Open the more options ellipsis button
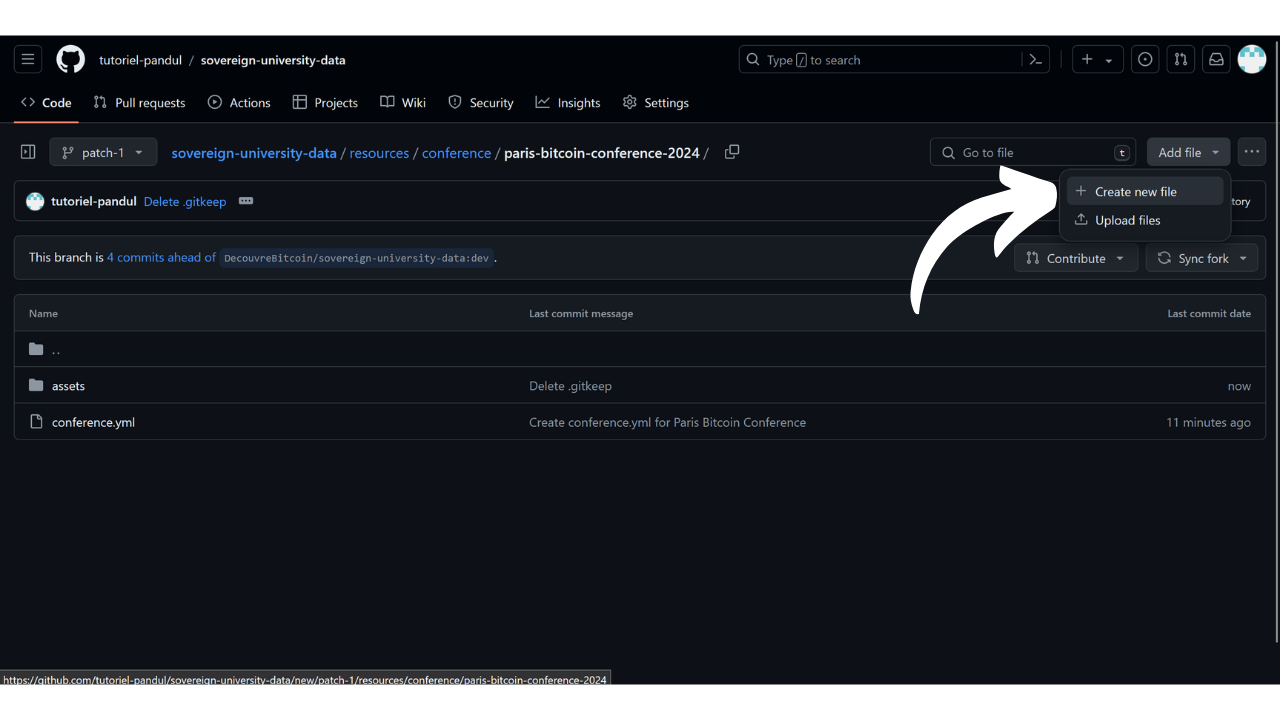This screenshot has height=720, width=1280. tap(1252, 152)
